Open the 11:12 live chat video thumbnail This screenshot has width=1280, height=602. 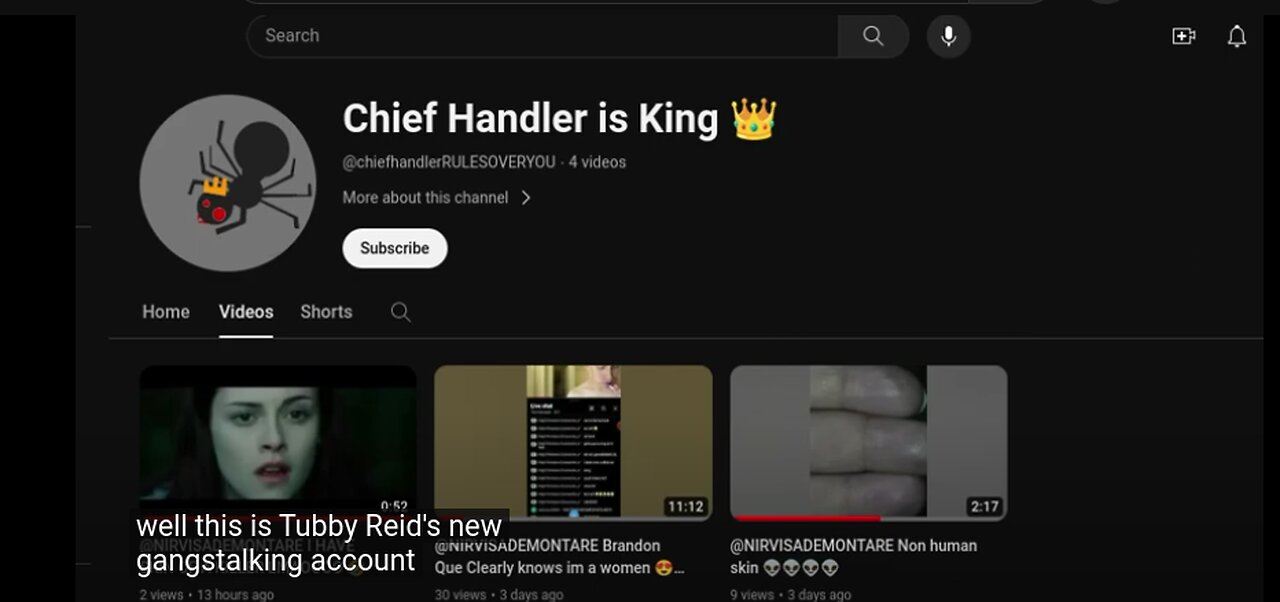573,443
